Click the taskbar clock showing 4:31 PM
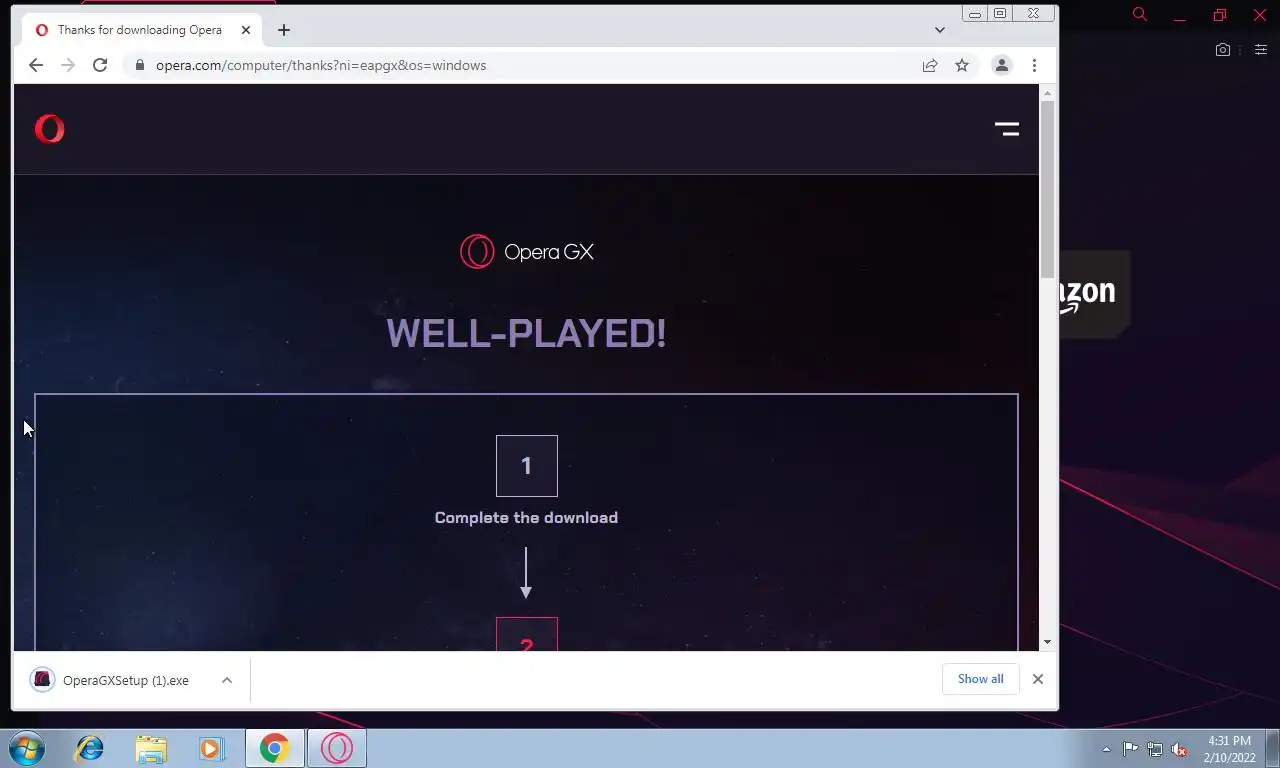 1230,749
